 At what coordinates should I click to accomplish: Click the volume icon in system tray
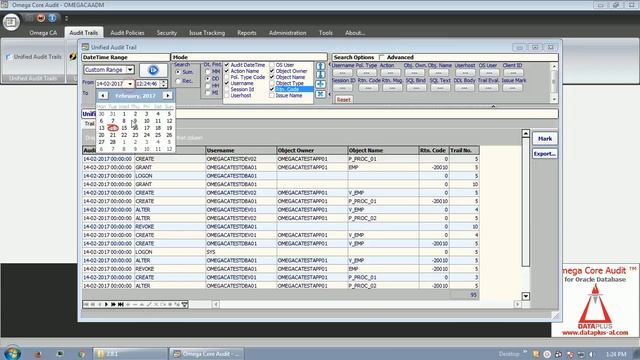click(x=591, y=354)
